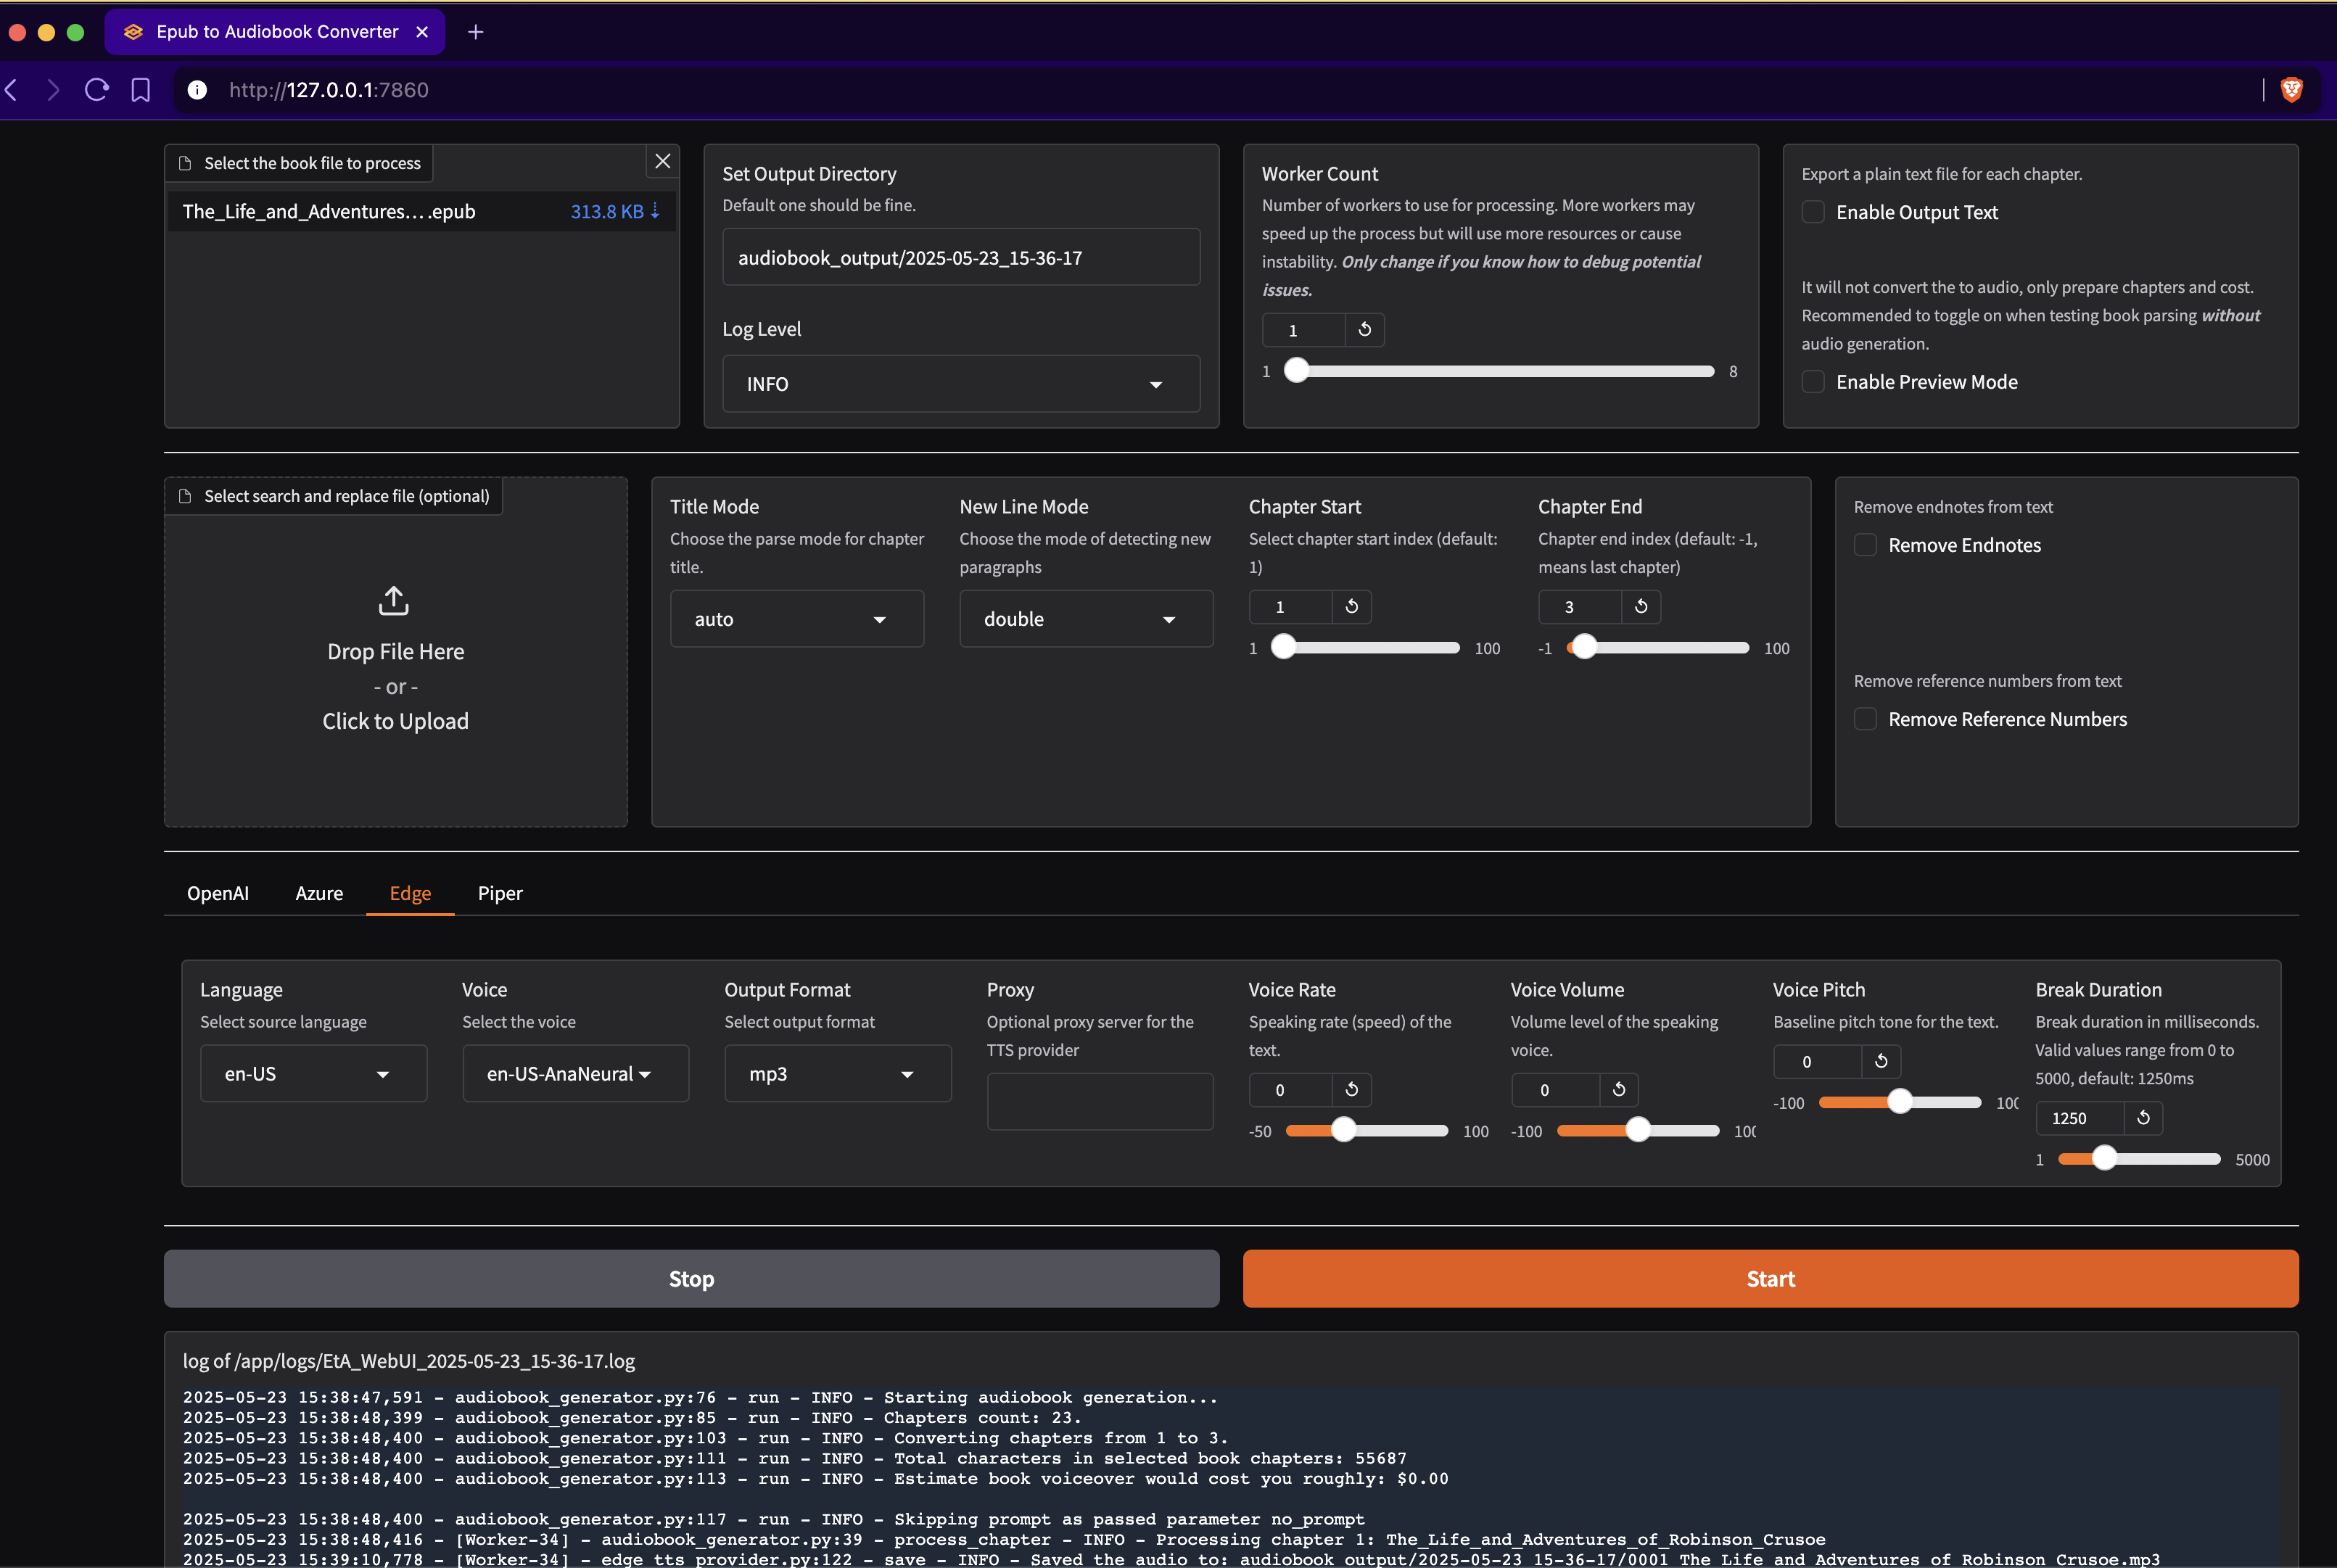Reset the Chapter Start value
The width and height of the screenshot is (2337, 1568).
[1351, 607]
